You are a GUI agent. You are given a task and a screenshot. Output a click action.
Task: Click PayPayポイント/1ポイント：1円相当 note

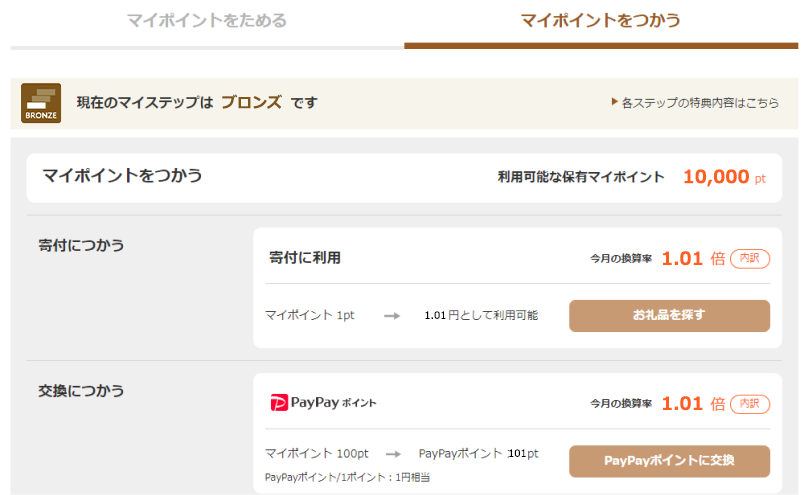pos(347,477)
